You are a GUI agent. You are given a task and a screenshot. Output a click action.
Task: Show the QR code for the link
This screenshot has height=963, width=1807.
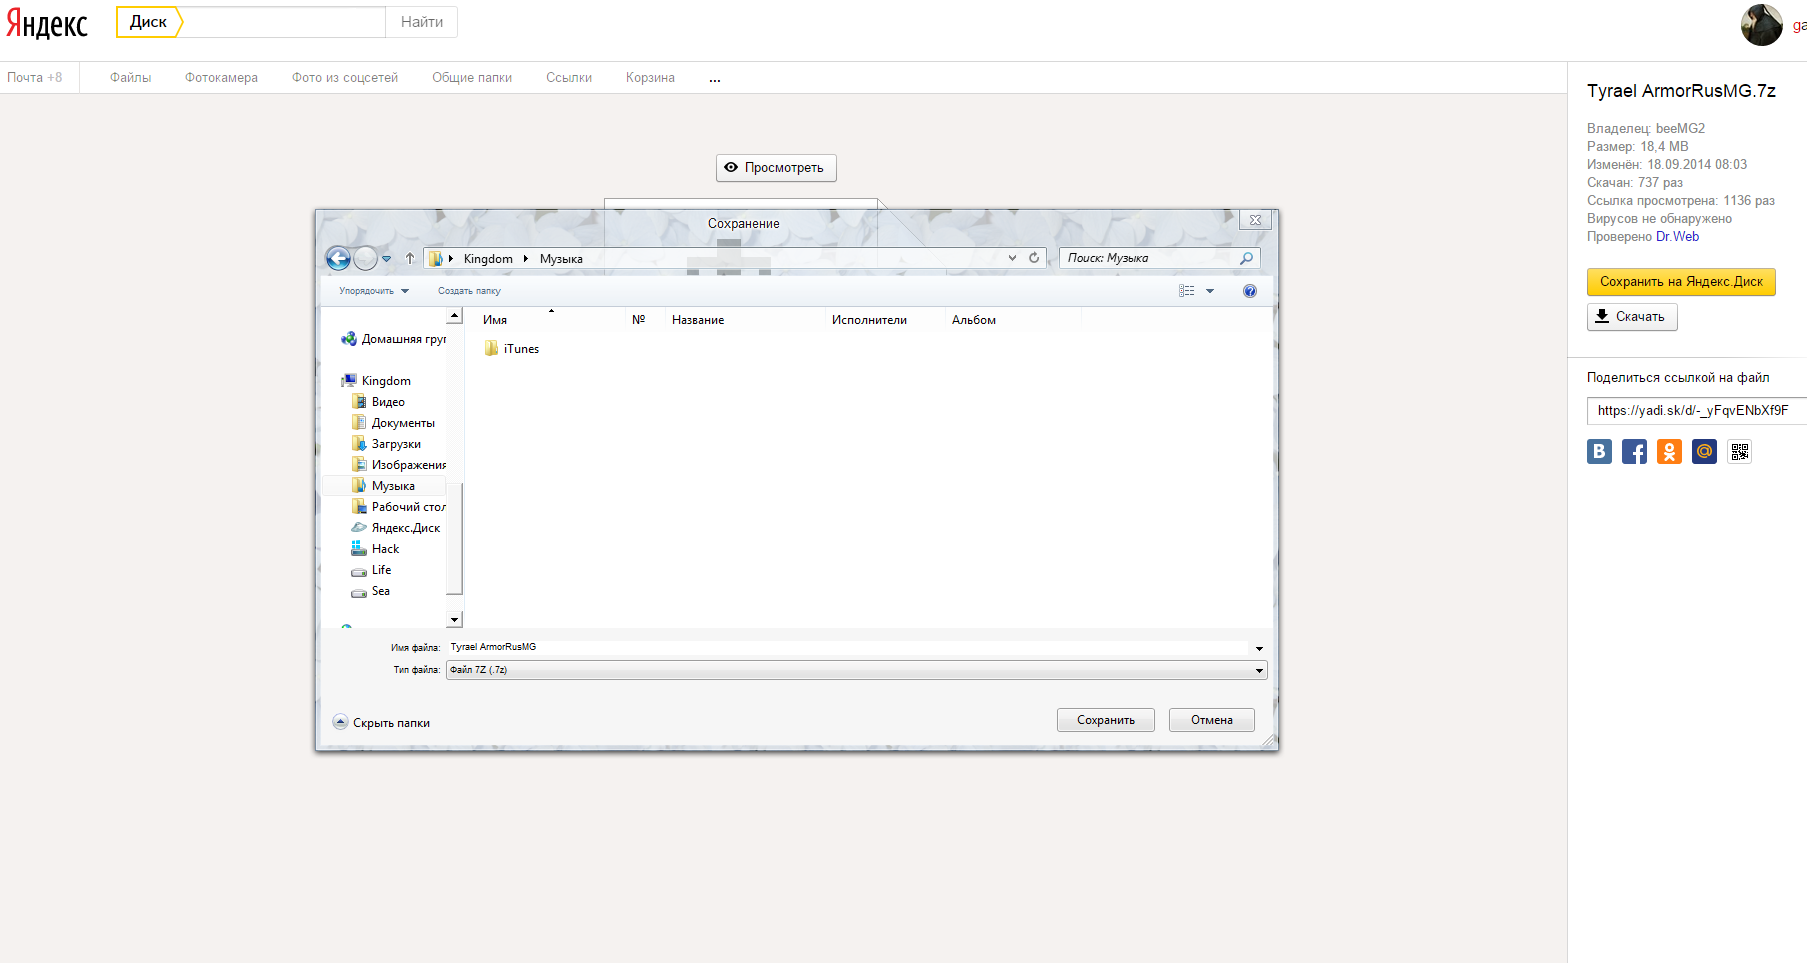pyautogui.click(x=1740, y=452)
